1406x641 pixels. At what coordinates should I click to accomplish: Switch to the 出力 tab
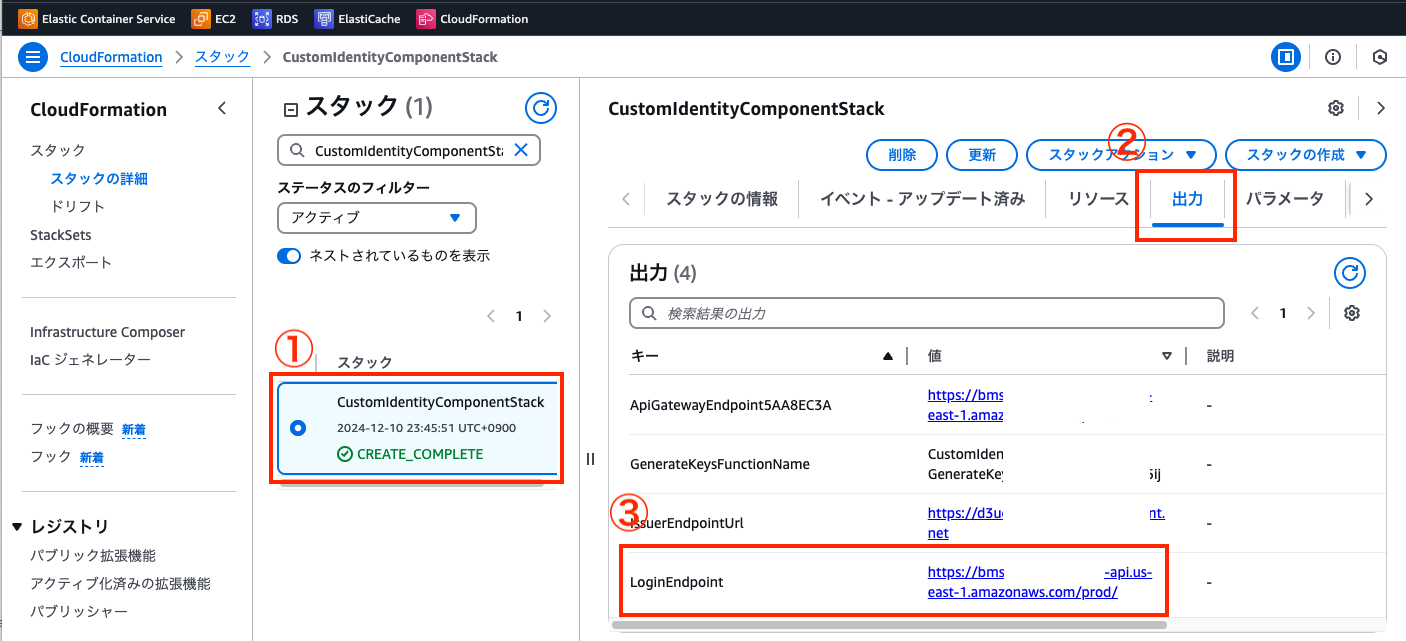(1187, 198)
